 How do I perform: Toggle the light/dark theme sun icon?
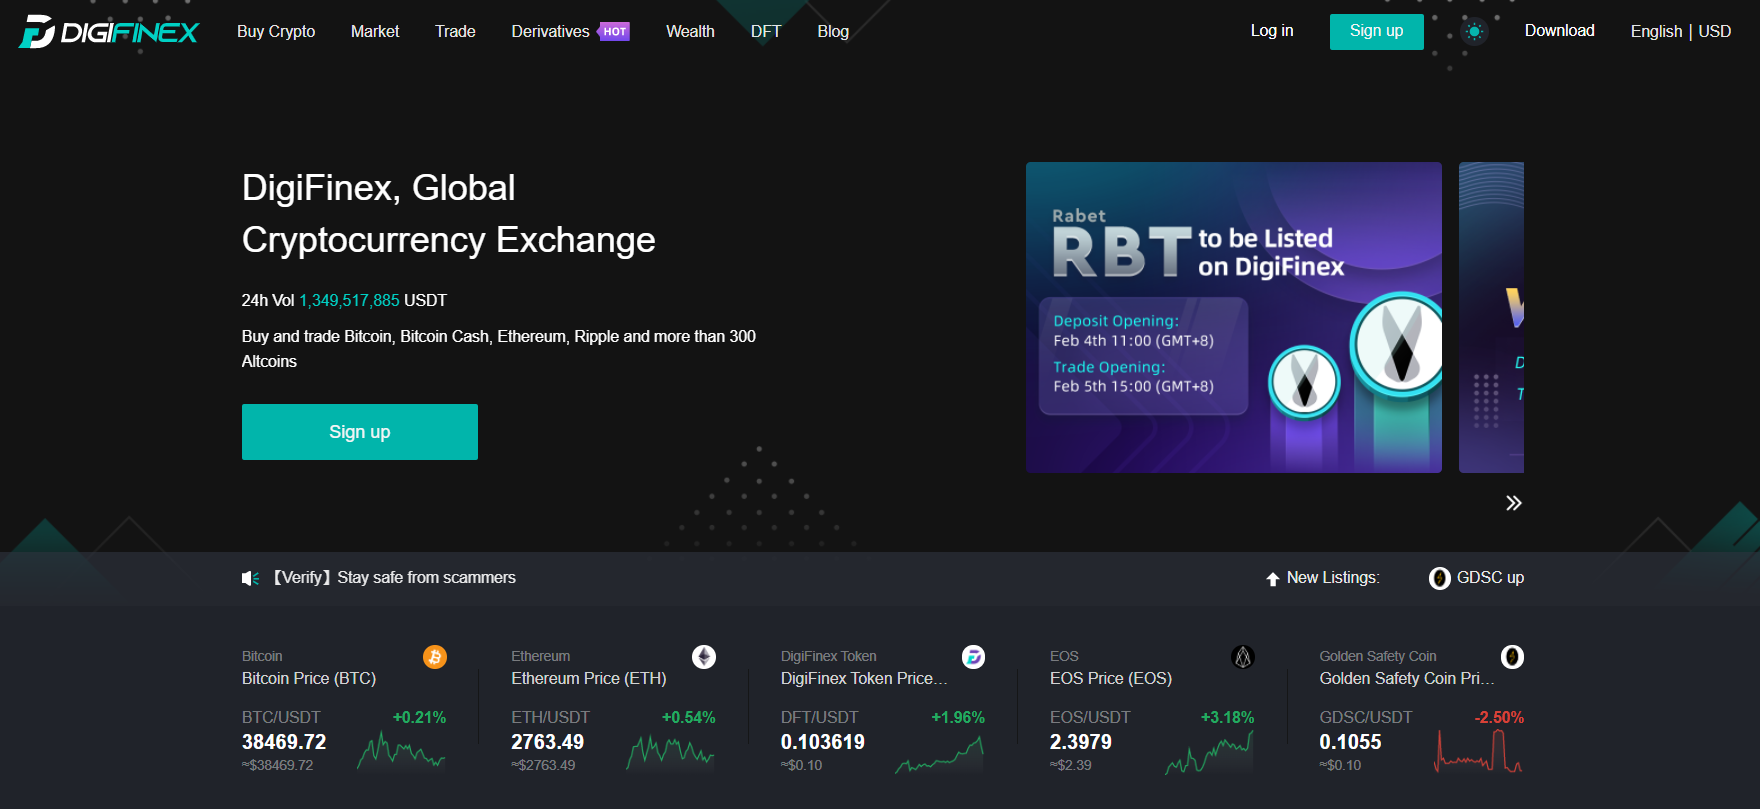click(1474, 31)
